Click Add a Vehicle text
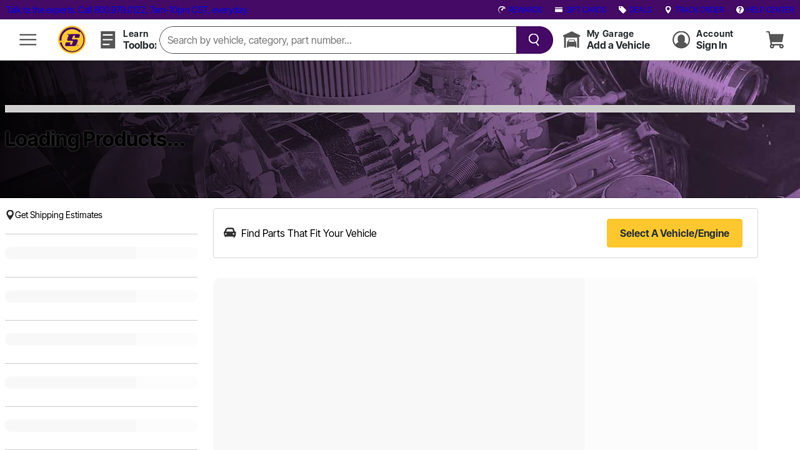 click(618, 46)
